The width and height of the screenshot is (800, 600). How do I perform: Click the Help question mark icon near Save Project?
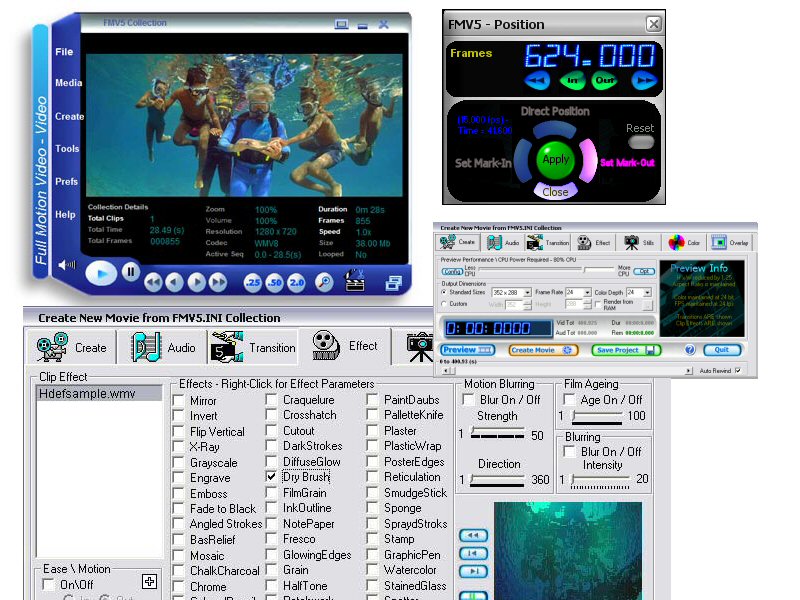point(689,350)
